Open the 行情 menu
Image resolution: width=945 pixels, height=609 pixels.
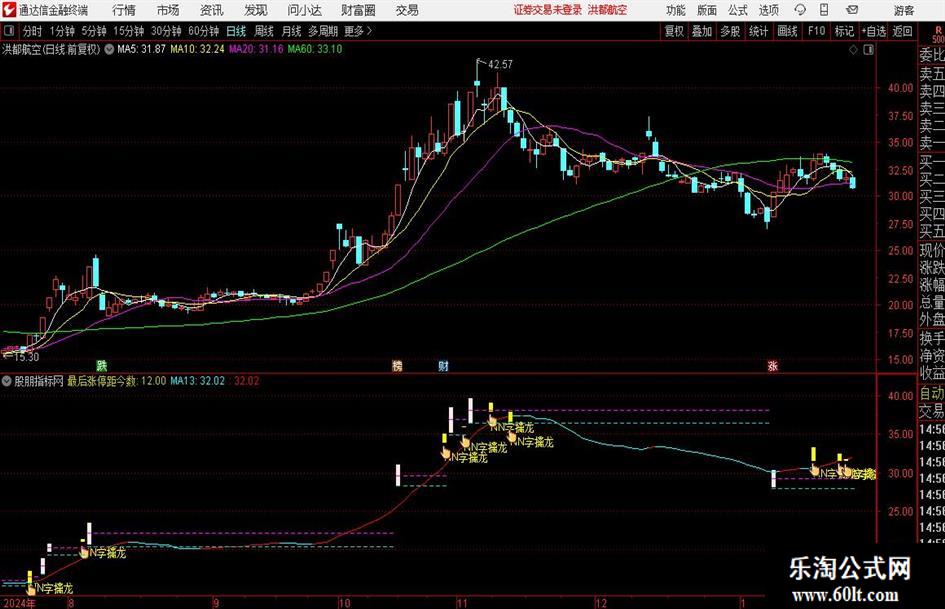click(x=124, y=10)
